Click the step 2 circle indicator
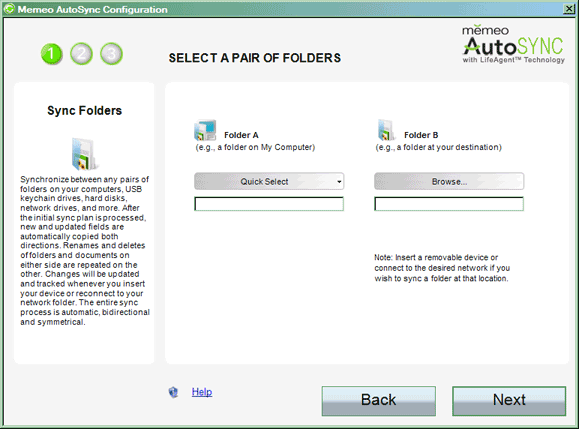 click(82, 54)
